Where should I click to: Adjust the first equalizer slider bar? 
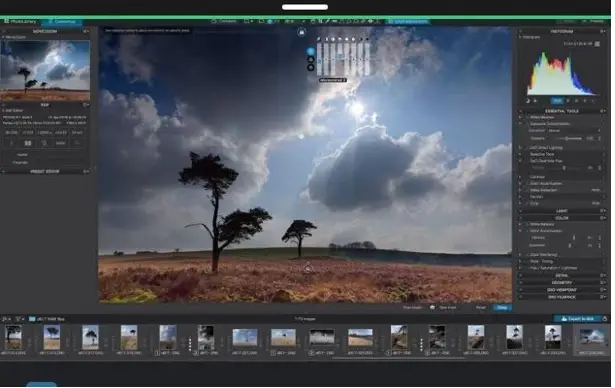pos(319,59)
